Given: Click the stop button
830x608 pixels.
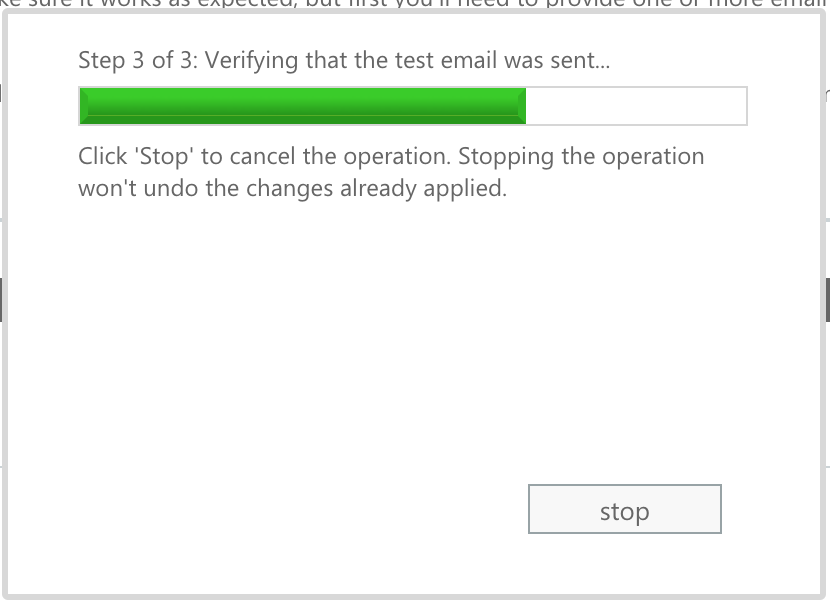Looking at the screenshot, I should click(625, 509).
